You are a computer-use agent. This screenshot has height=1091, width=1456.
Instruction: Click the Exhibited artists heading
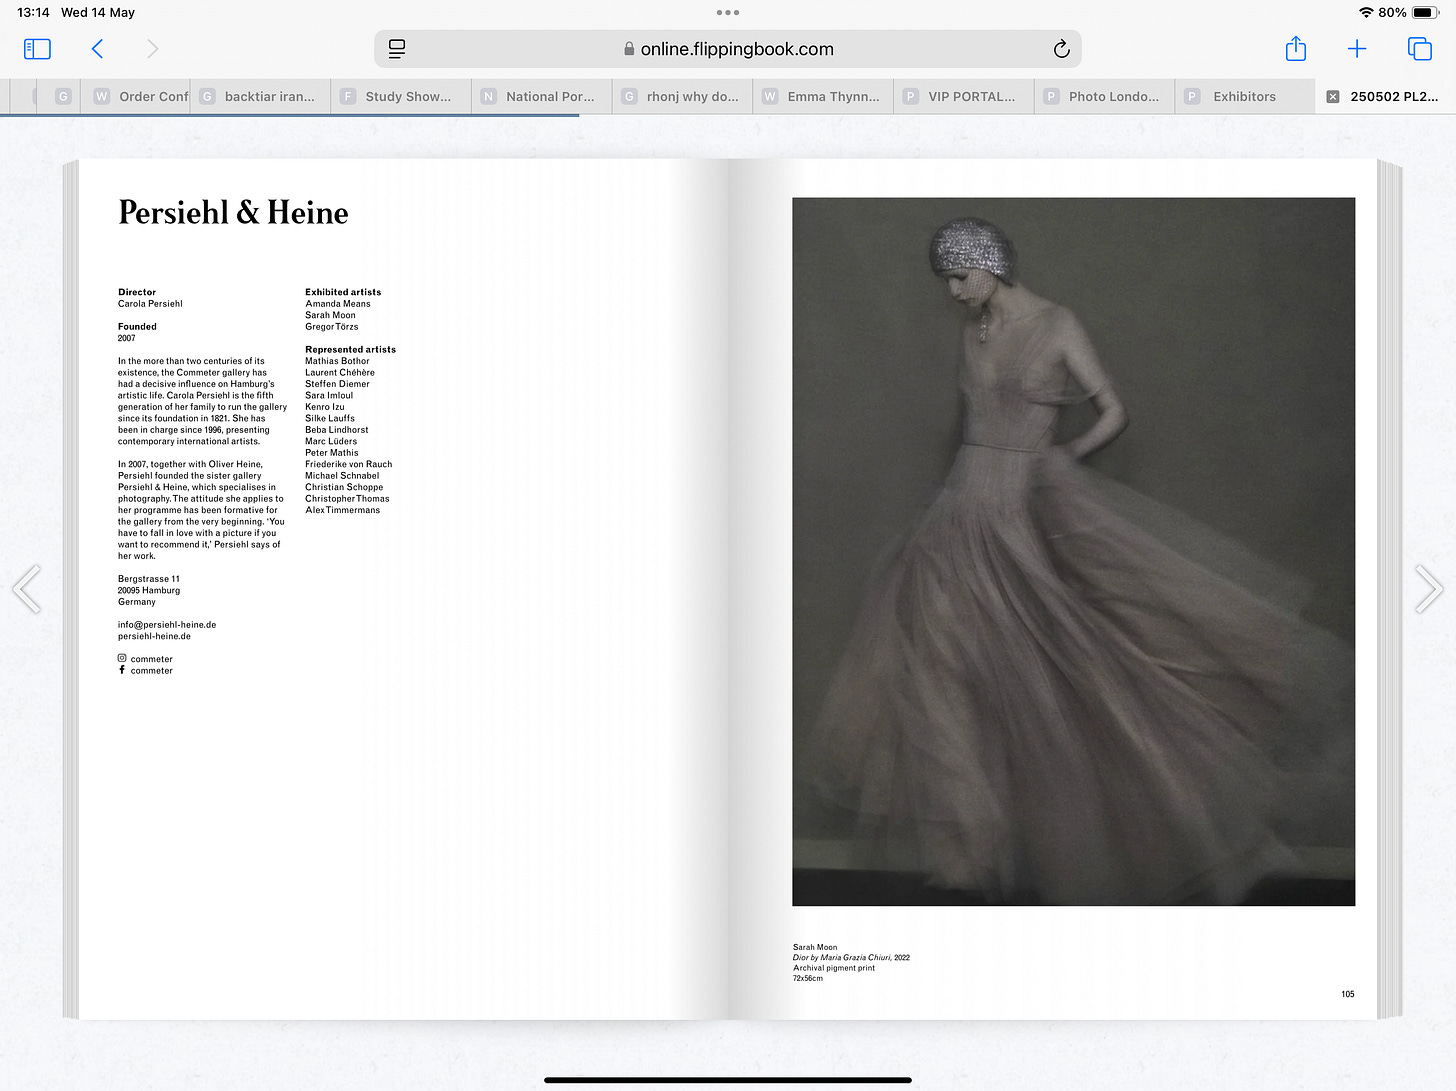coord(343,292)
